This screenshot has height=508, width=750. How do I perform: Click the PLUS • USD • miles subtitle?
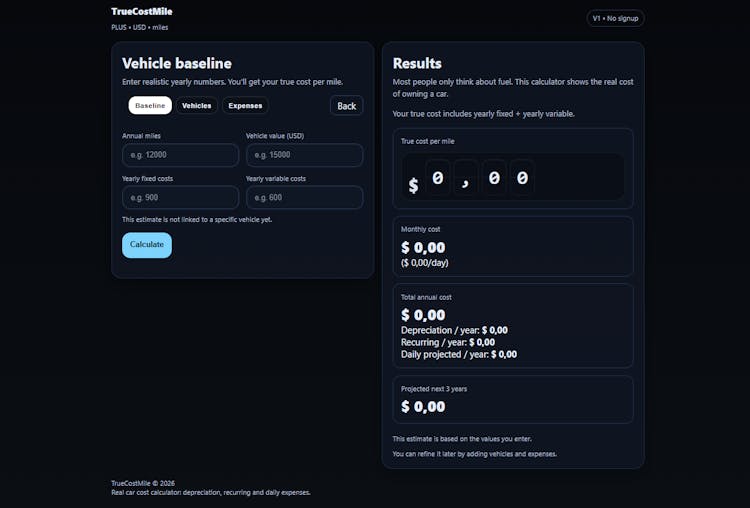click(x=140, y=28)
